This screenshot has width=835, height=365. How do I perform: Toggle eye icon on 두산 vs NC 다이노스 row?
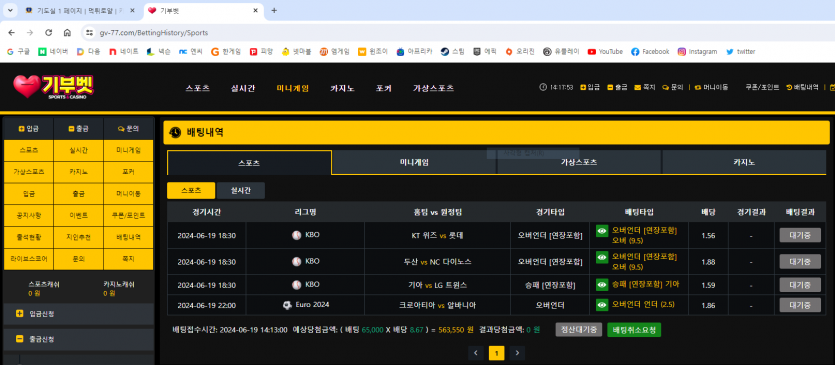click(x=602, y=257)
